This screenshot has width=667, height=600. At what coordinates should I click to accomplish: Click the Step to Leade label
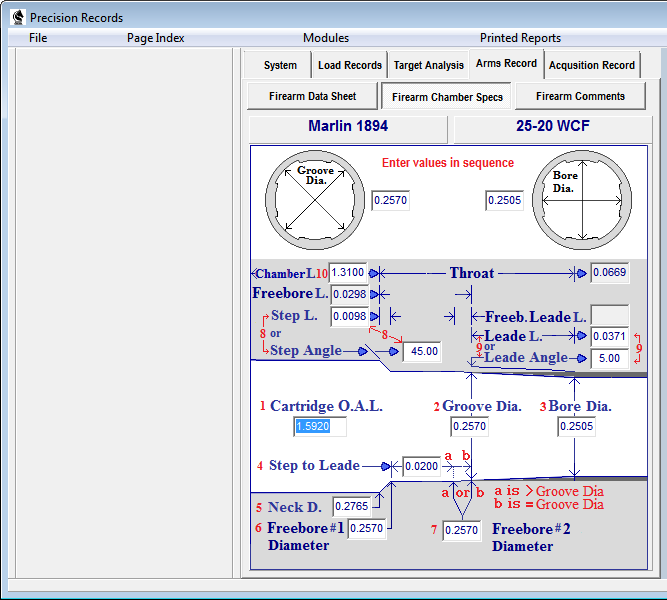pyautogui.click(x=314, y=466)
